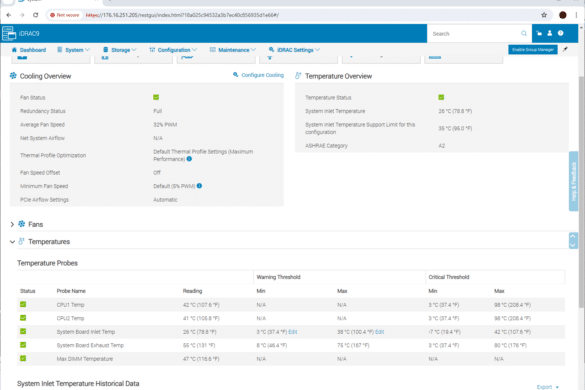Click the header icon left of user icon
This screenshot has width=585, height=390.
point(539,33)
